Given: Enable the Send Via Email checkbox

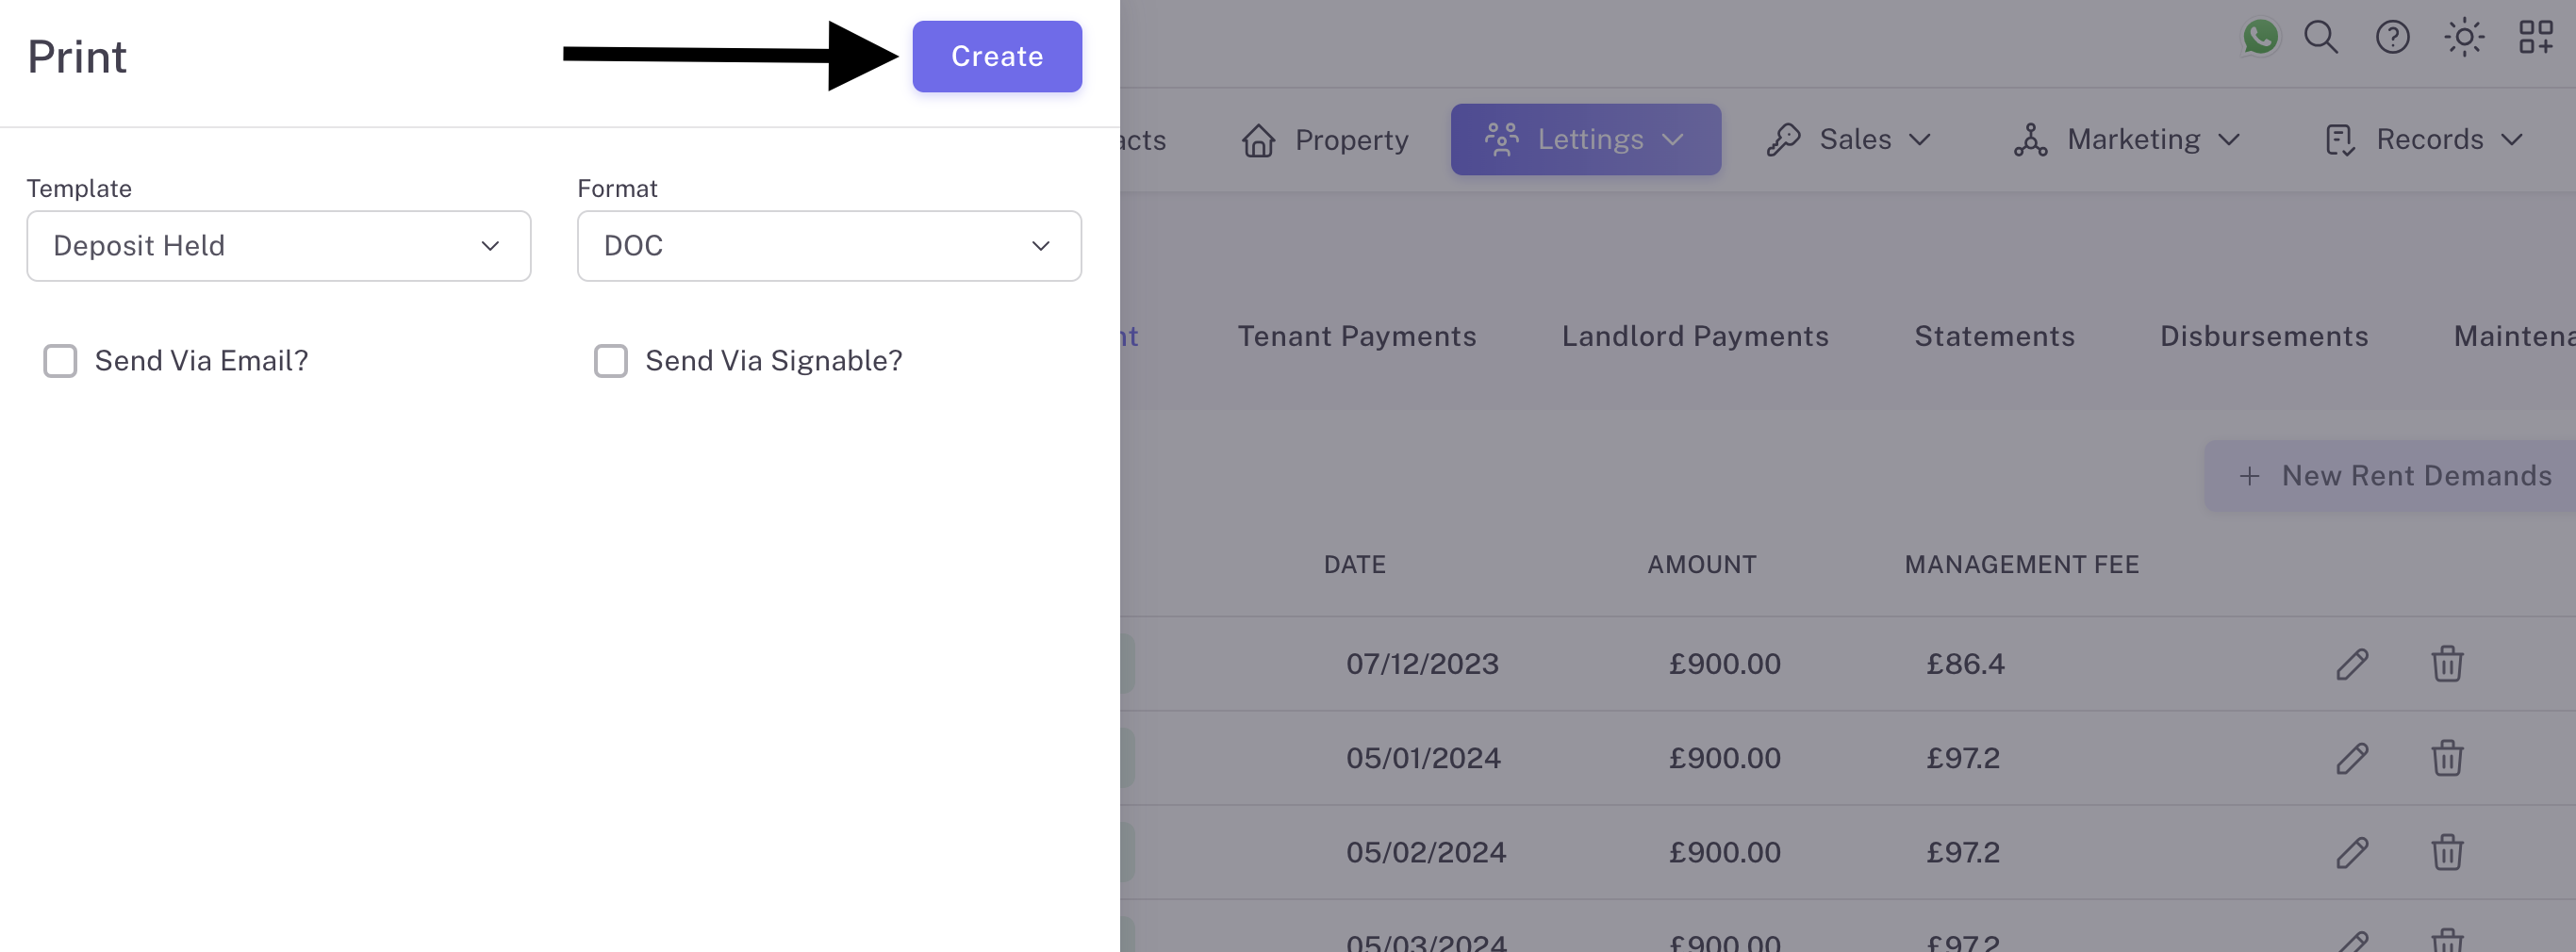Looking at the screenshot, I should [60, 361].
